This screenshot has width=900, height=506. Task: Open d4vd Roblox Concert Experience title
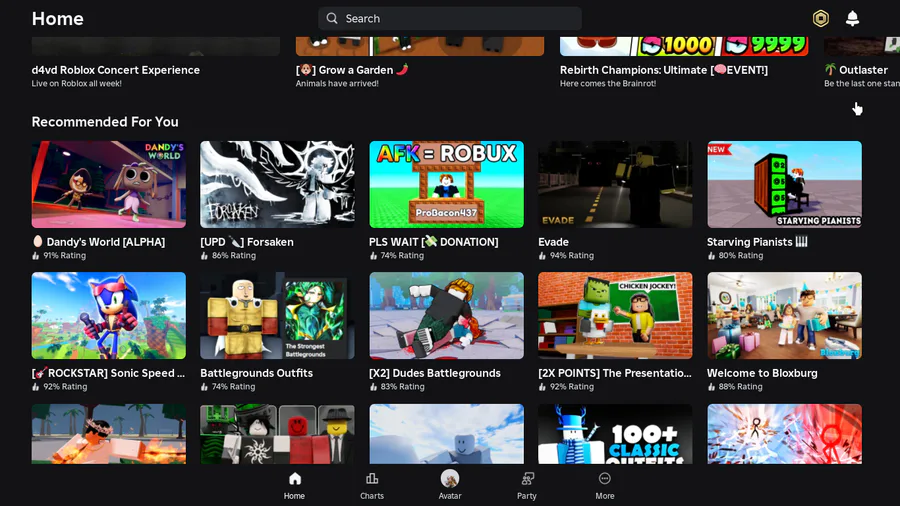tap(116, 70)
